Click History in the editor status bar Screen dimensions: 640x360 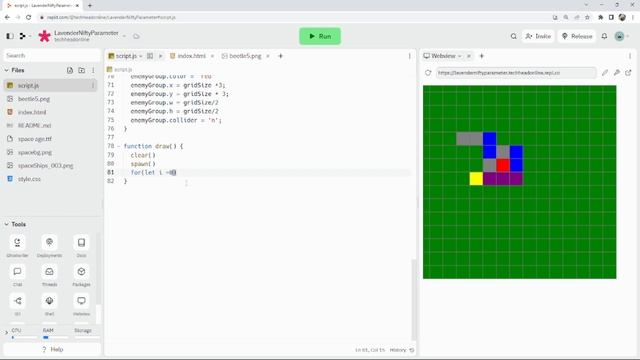[x=401, y=350]
